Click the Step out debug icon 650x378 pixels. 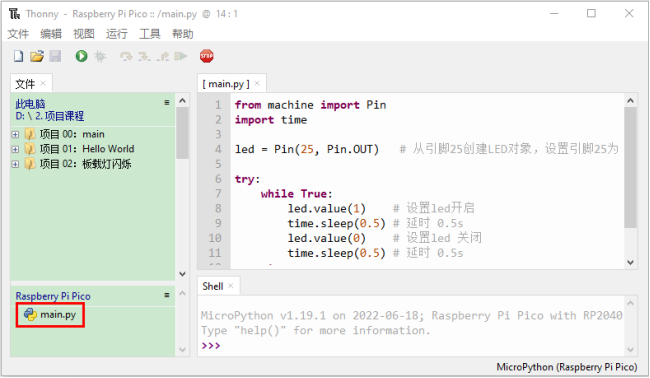pyautogui.click(x=163, y=56)
